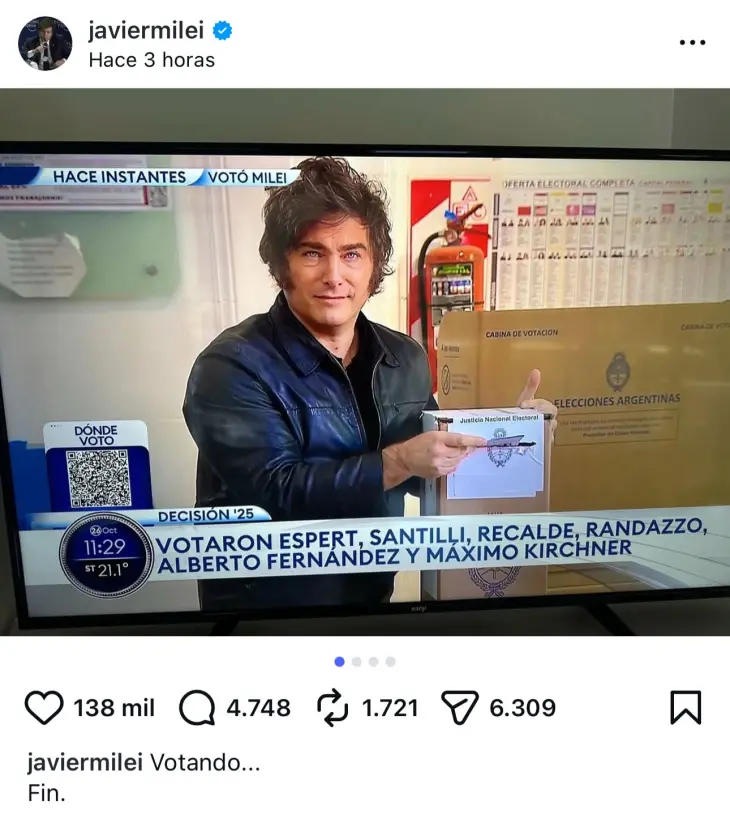Open javiermilei username in header

pos(146,31)
